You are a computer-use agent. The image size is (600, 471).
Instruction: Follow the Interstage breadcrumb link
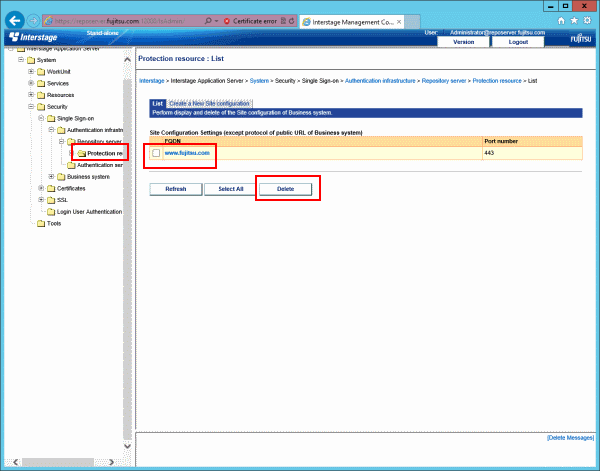(x=152, y=81)
